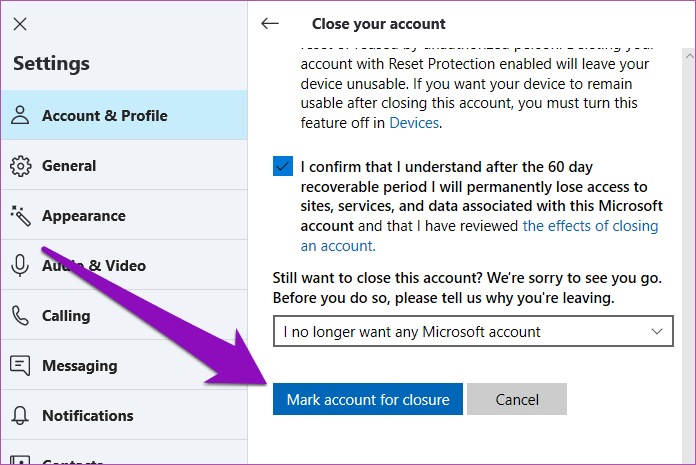Click the Calling phone icon
This screenshot has width=696, height=465.
tap(20, 316)
